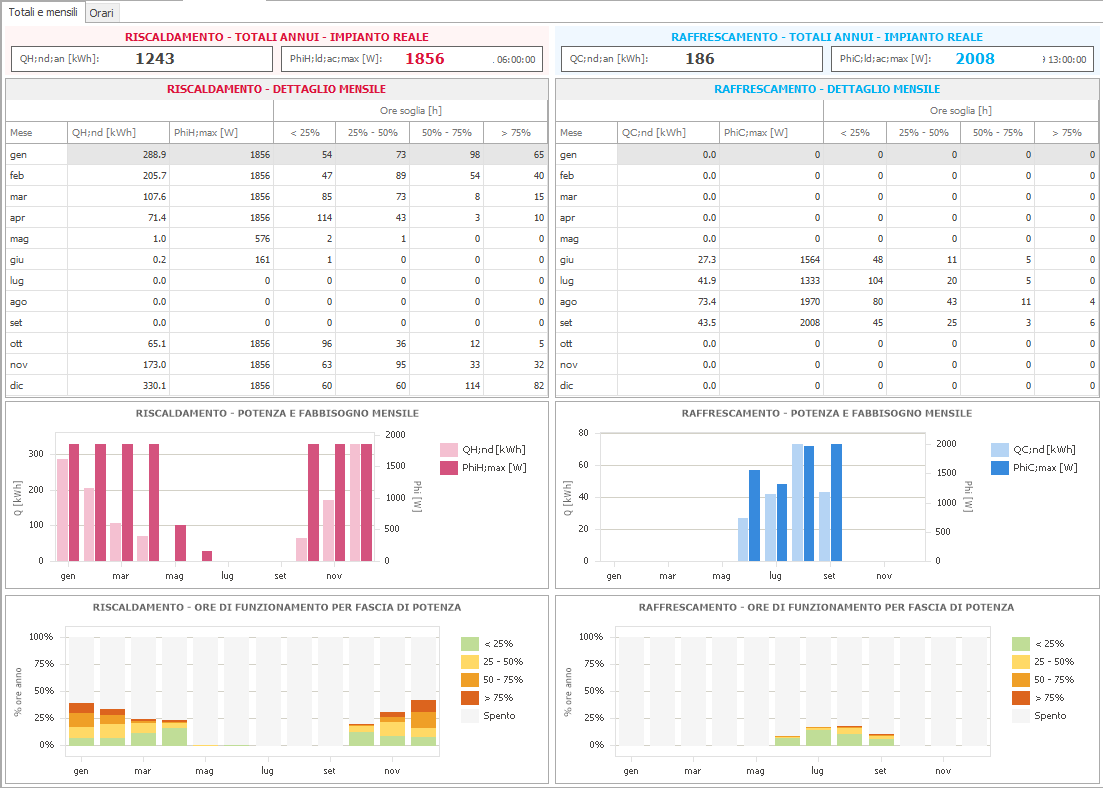The image size is (1103, 788).
Task: Click heating chart's '> 75%' legend swatch
Action: coord(470,698)
